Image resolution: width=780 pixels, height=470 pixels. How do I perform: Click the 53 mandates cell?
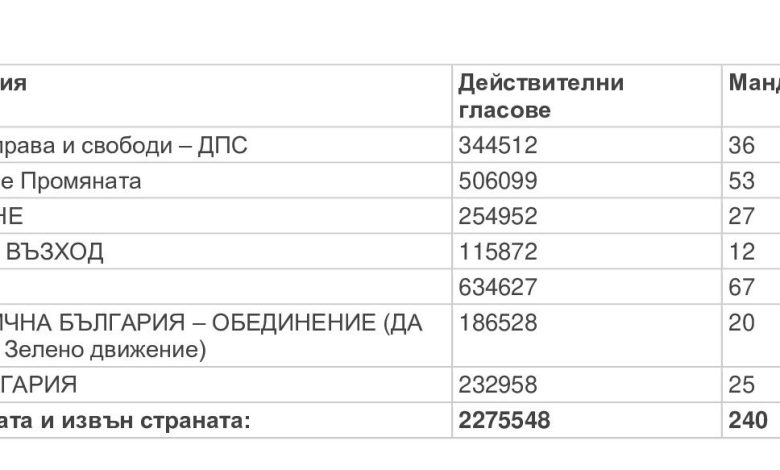(x=742, y=181)
